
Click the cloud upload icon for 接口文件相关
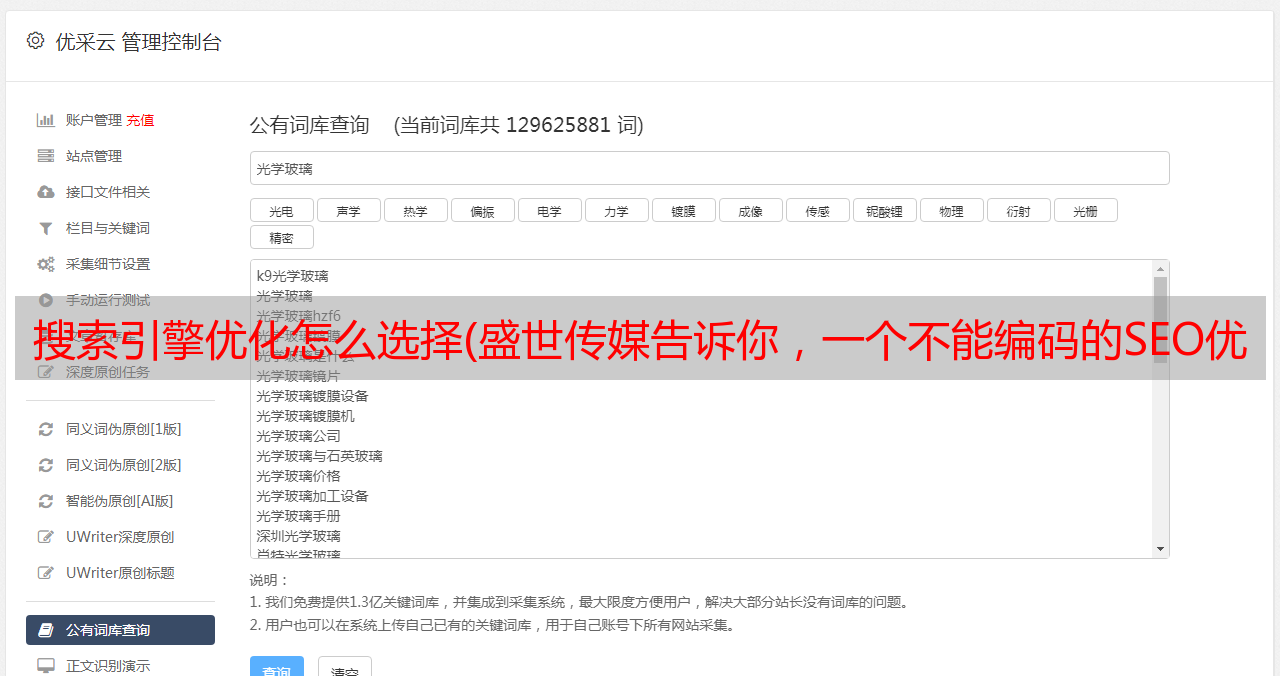tap(46, 192)
